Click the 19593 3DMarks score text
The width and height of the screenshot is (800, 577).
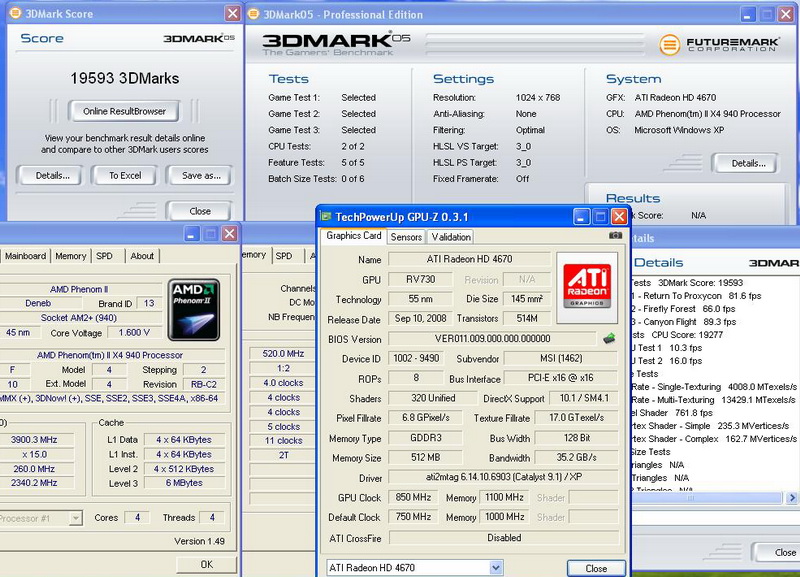[x=124, y=78]
